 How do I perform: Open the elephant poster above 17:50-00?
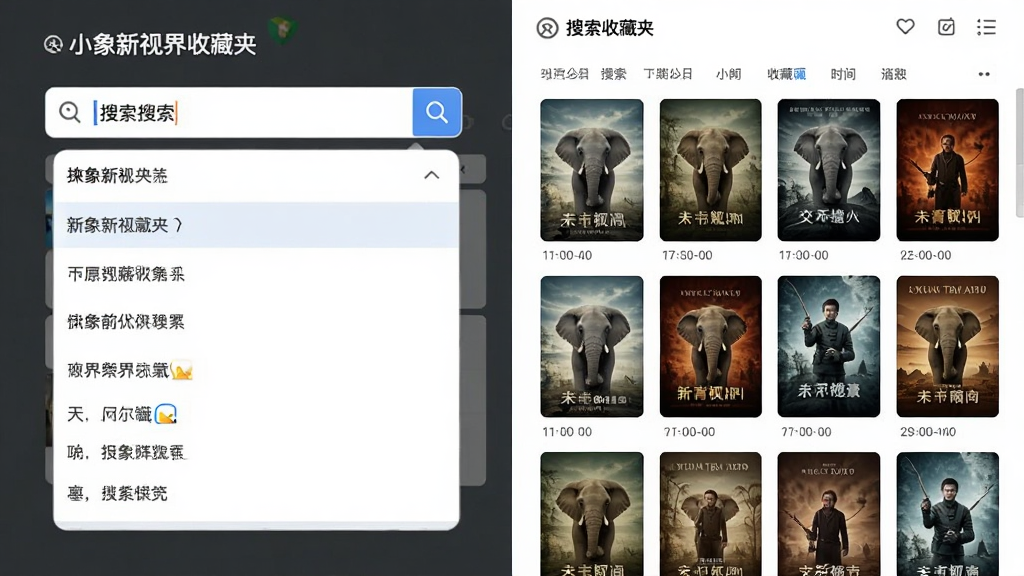click(711, 170)
